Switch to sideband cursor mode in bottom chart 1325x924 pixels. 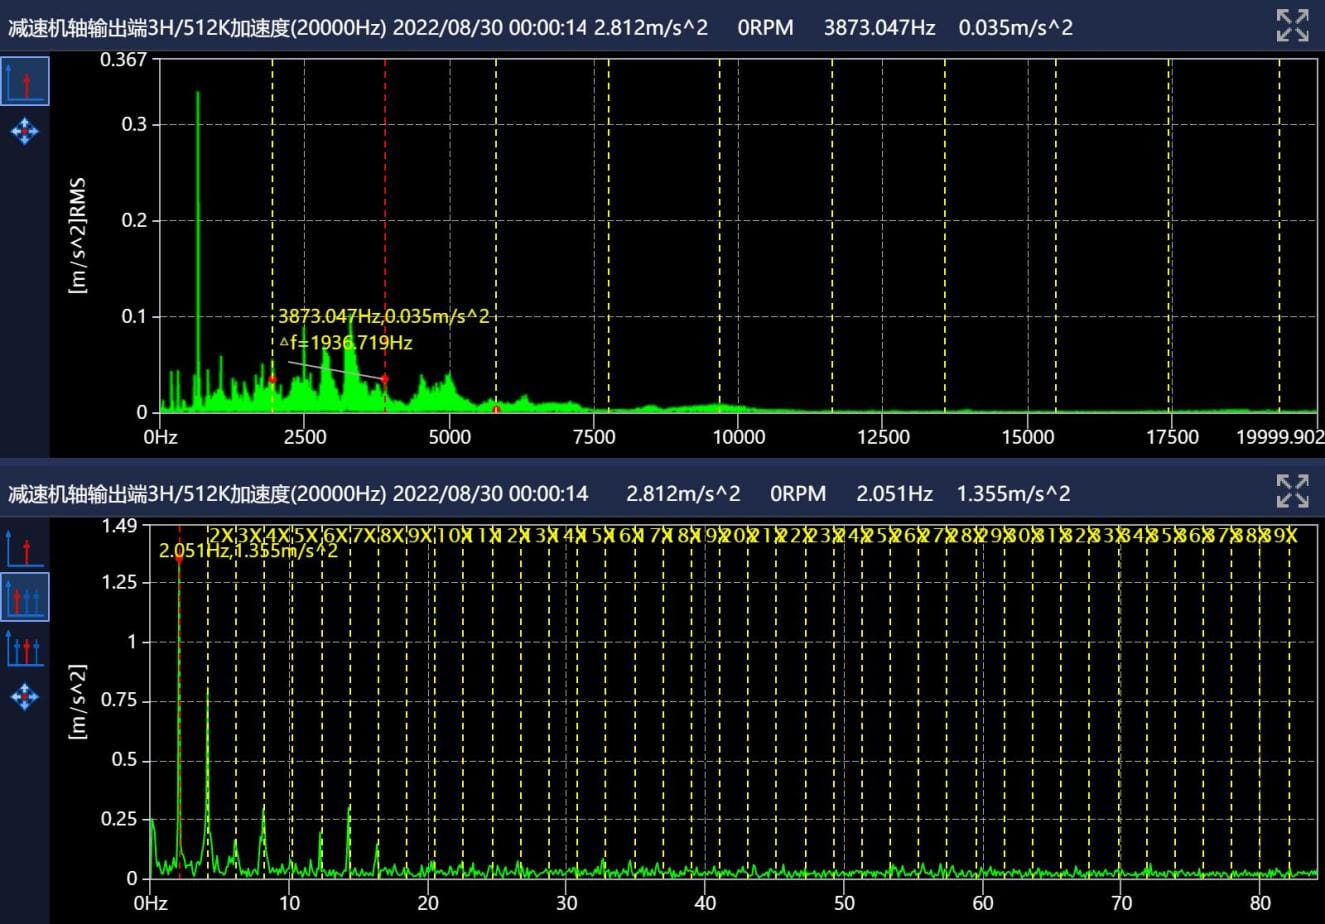(25, 647)
